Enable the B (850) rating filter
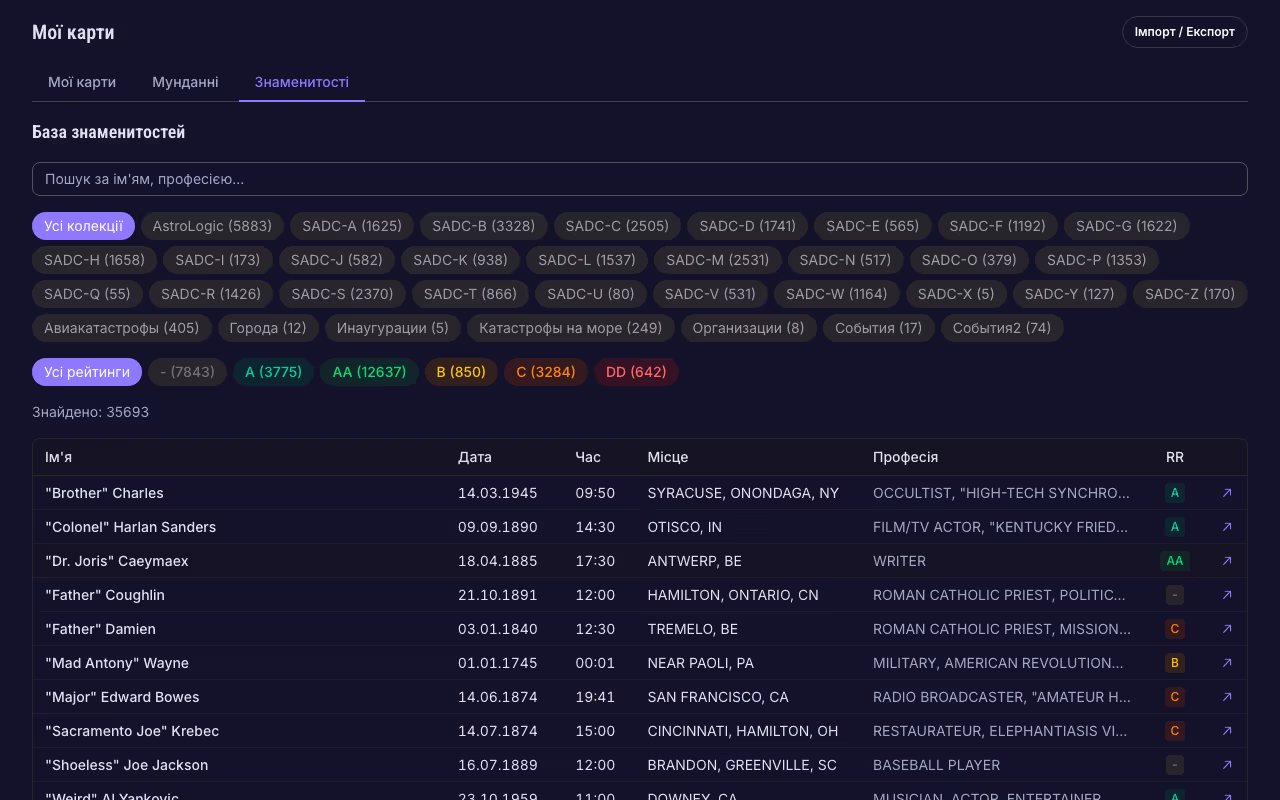This screenshot has height=800, width=1280. tap(461, 372)
